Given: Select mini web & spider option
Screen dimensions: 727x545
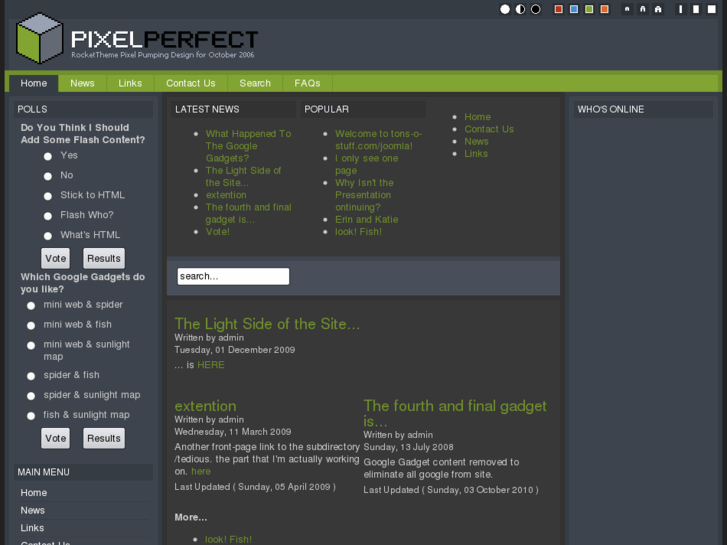Looking at the screenshot, I should pos(31,306).
